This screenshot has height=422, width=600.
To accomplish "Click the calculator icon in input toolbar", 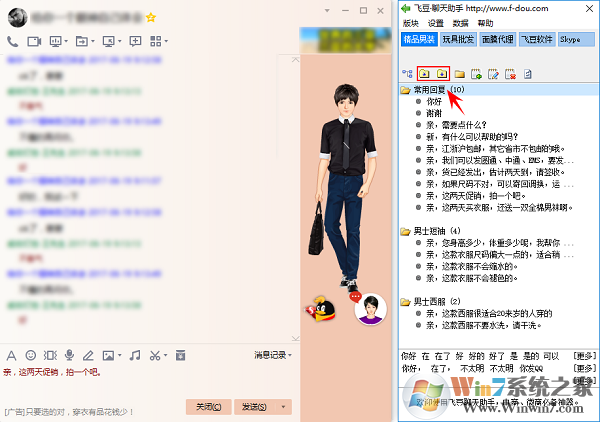I will (x=180, y=355).
